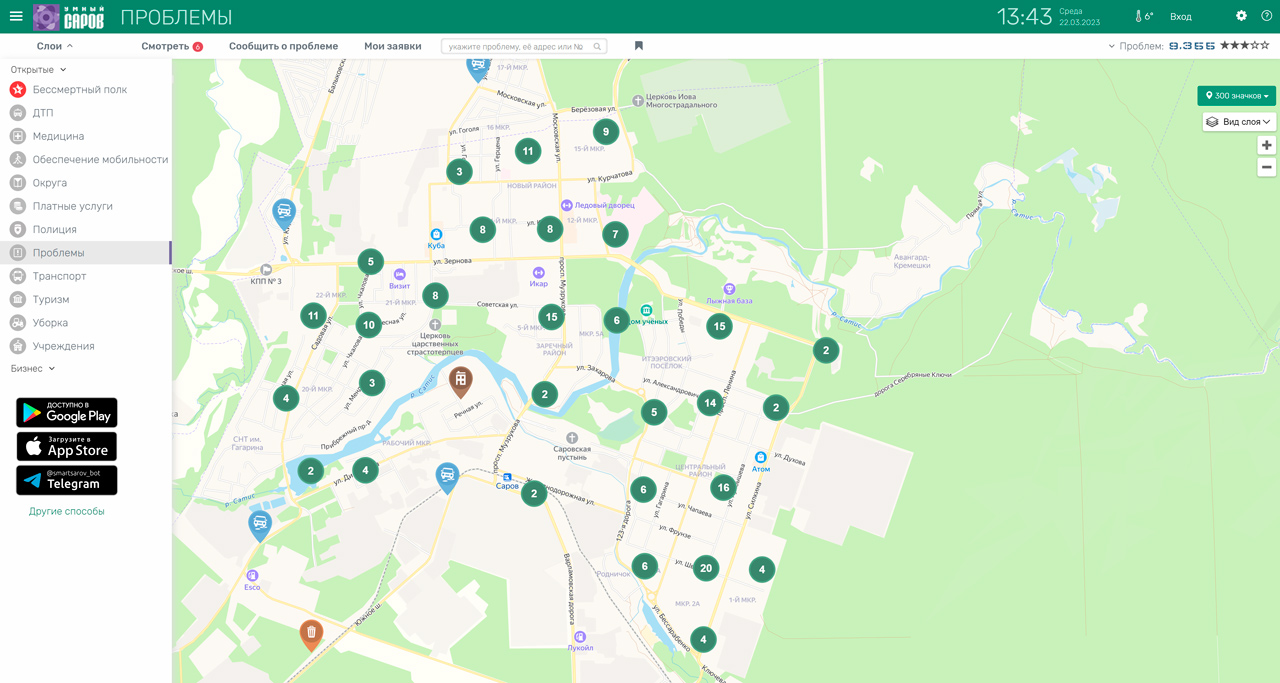Viewport: 1280px width, 683px height.
Task: Open the cluster marker showing 14
Action: click(x=710, y=403)
